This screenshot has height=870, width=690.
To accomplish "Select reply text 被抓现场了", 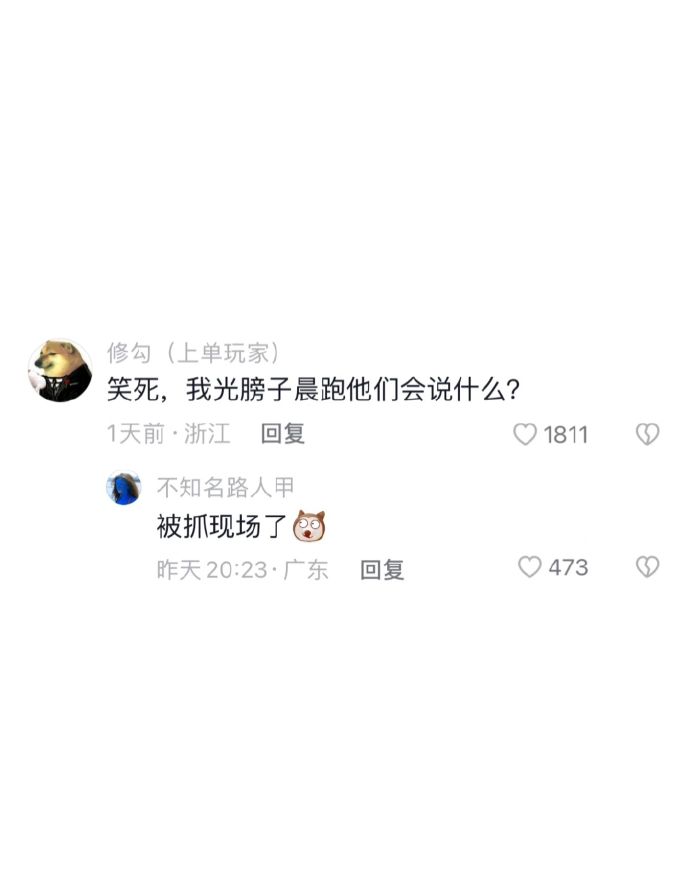I will coord(221,526).
